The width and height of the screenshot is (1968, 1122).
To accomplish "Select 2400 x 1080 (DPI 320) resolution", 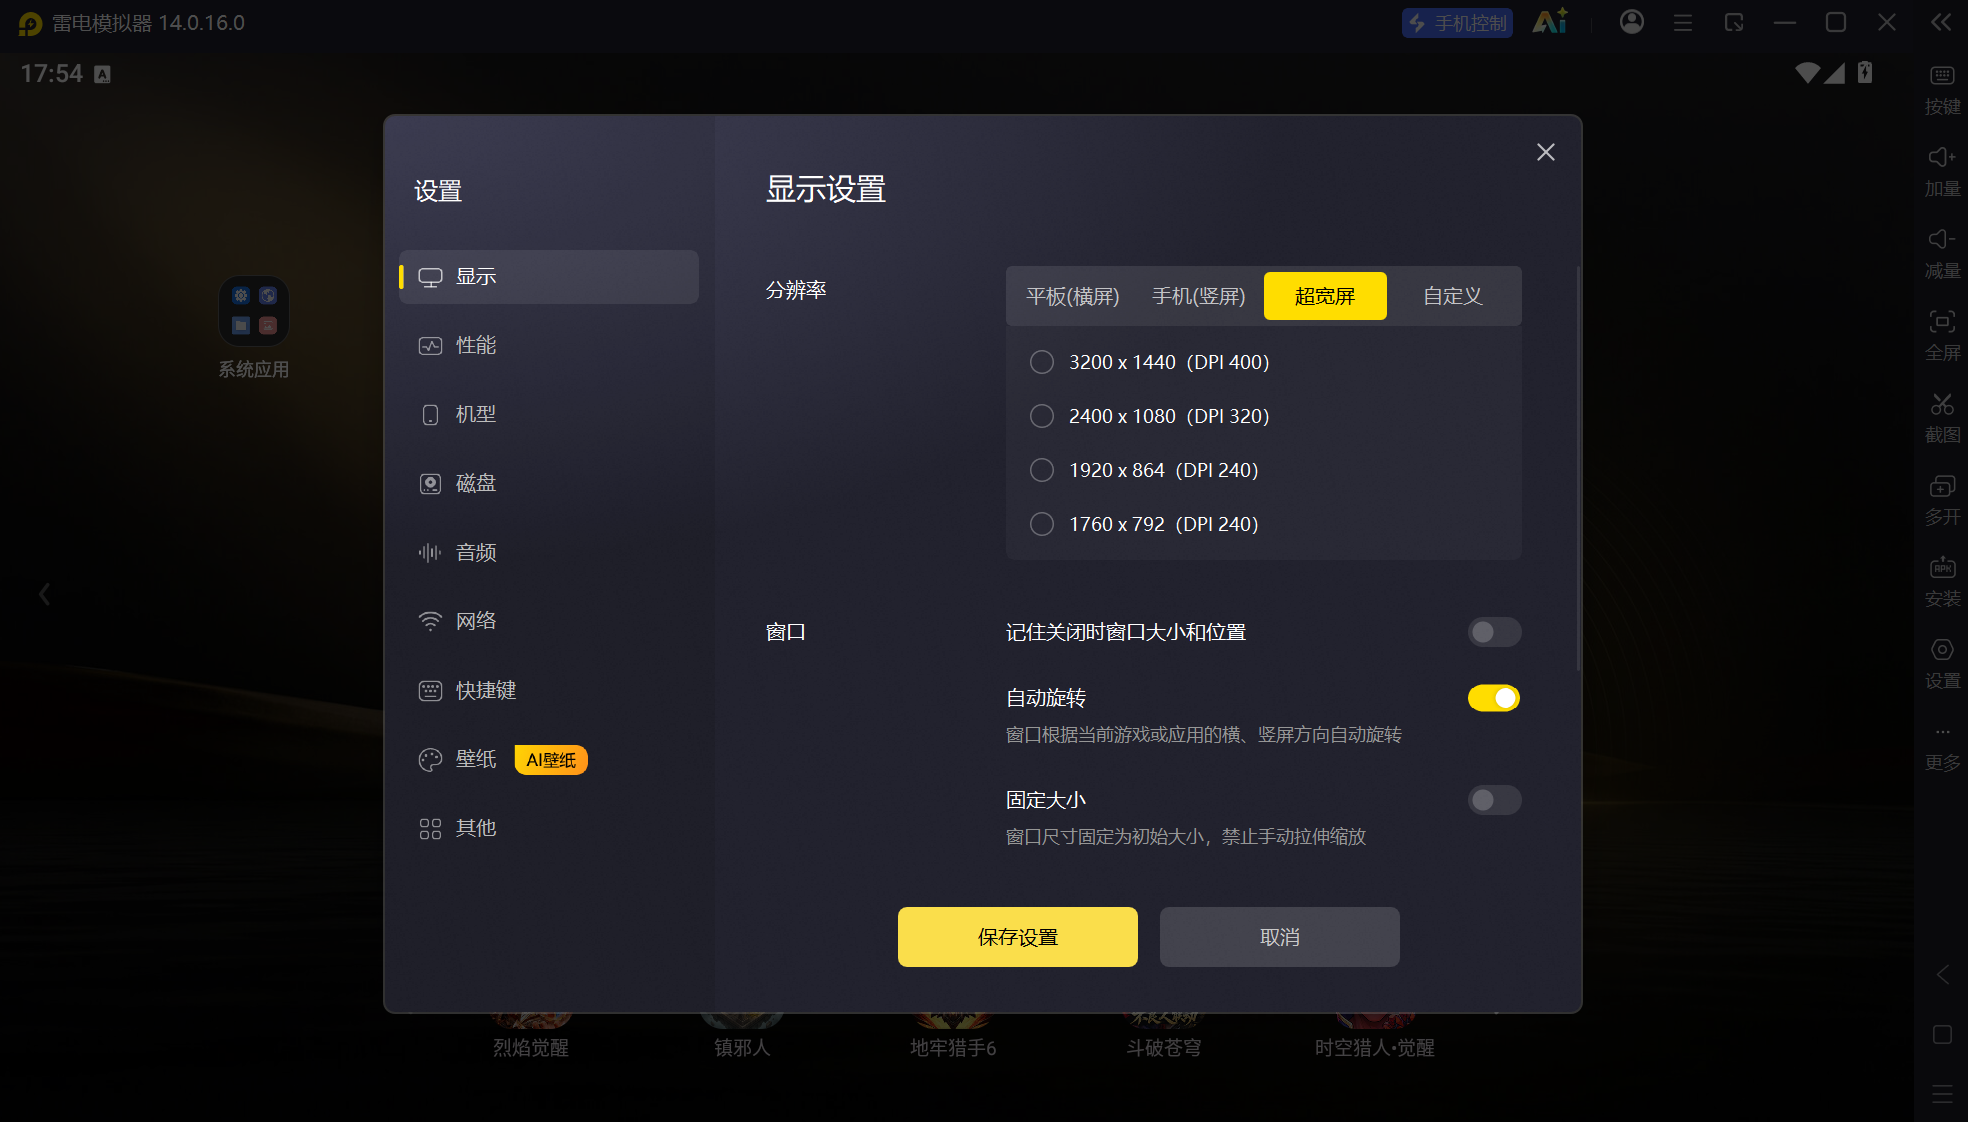I will coord(1149,416).
